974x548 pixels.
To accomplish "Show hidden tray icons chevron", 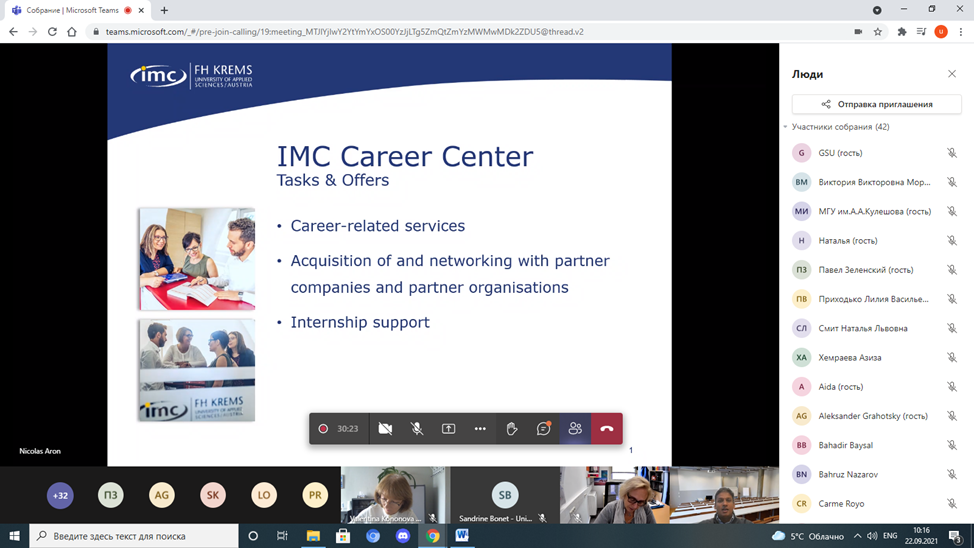I will [x=857, y=536].
